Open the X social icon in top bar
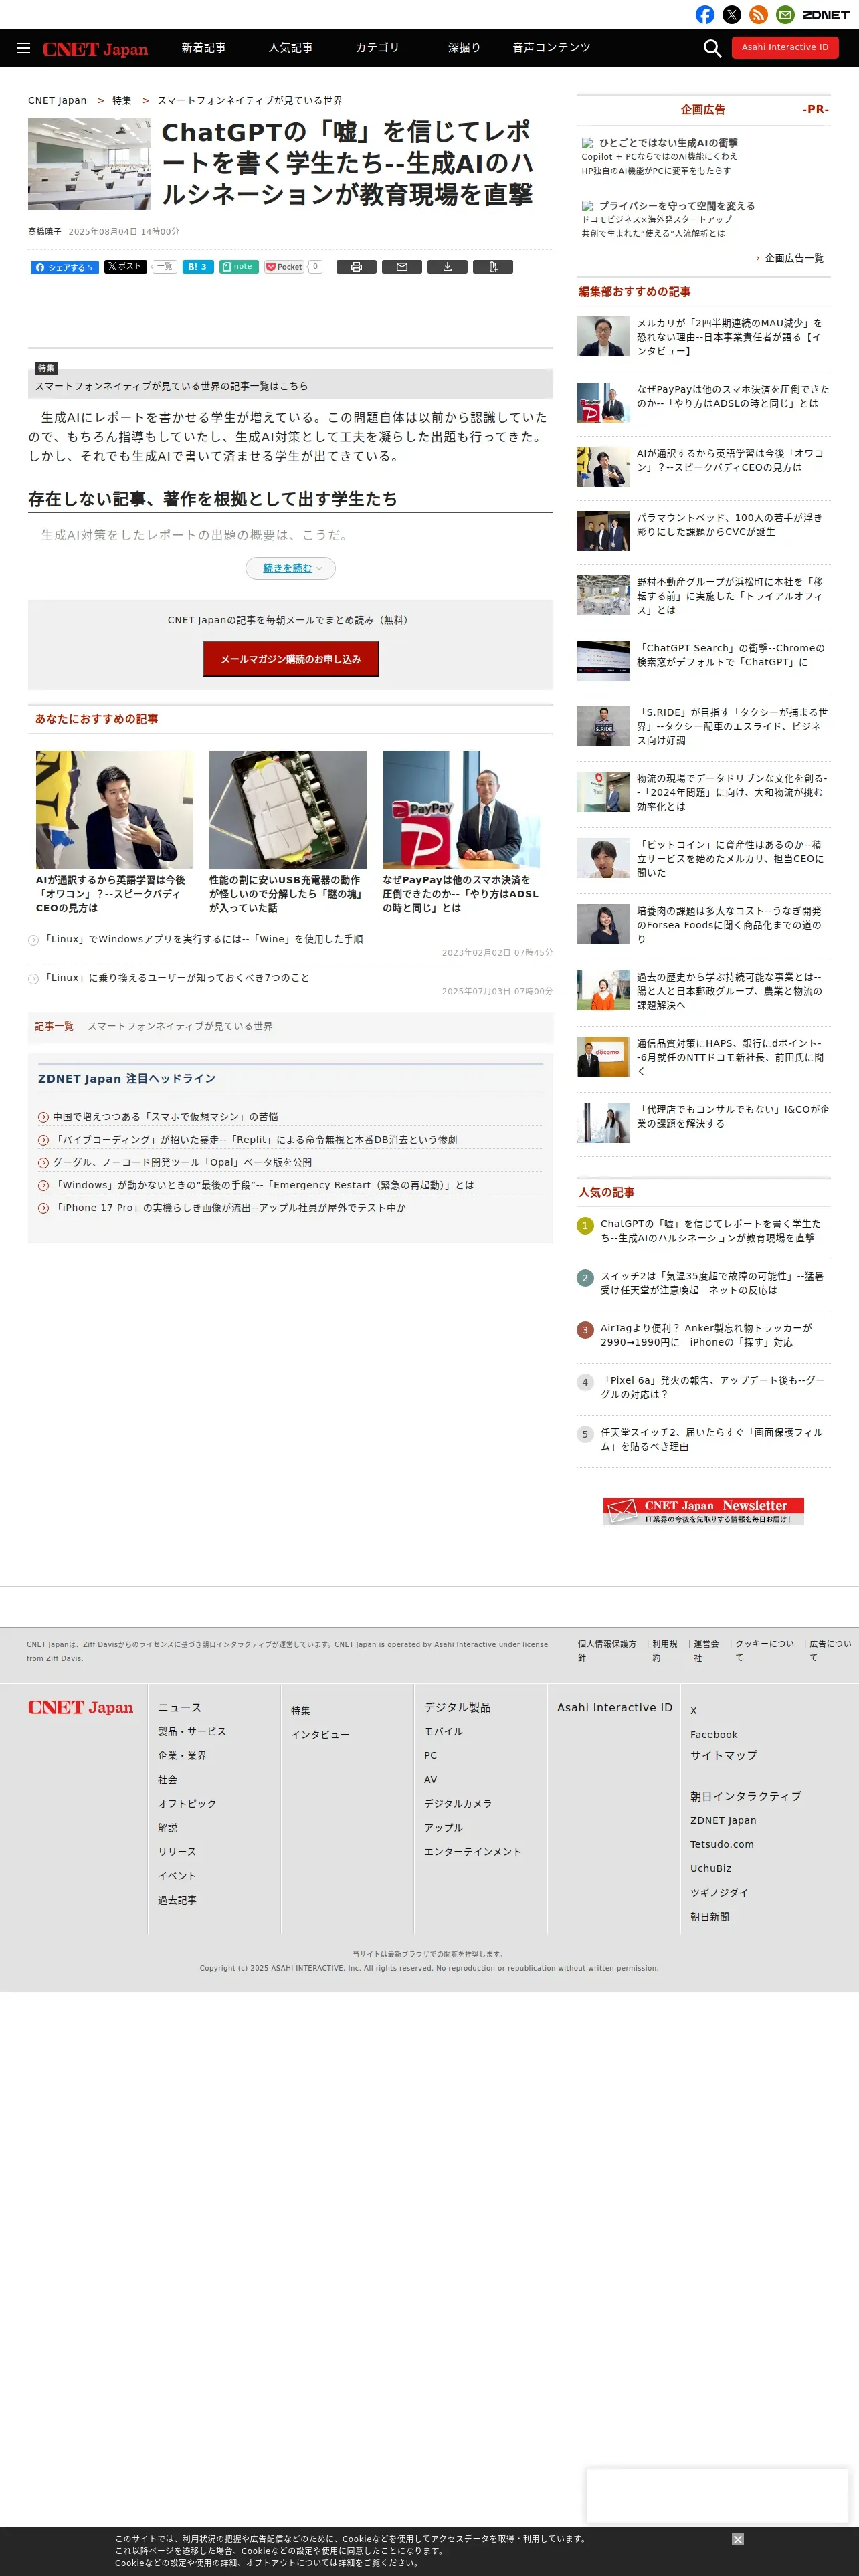The image size is (859, 2576). coord(732,15)
